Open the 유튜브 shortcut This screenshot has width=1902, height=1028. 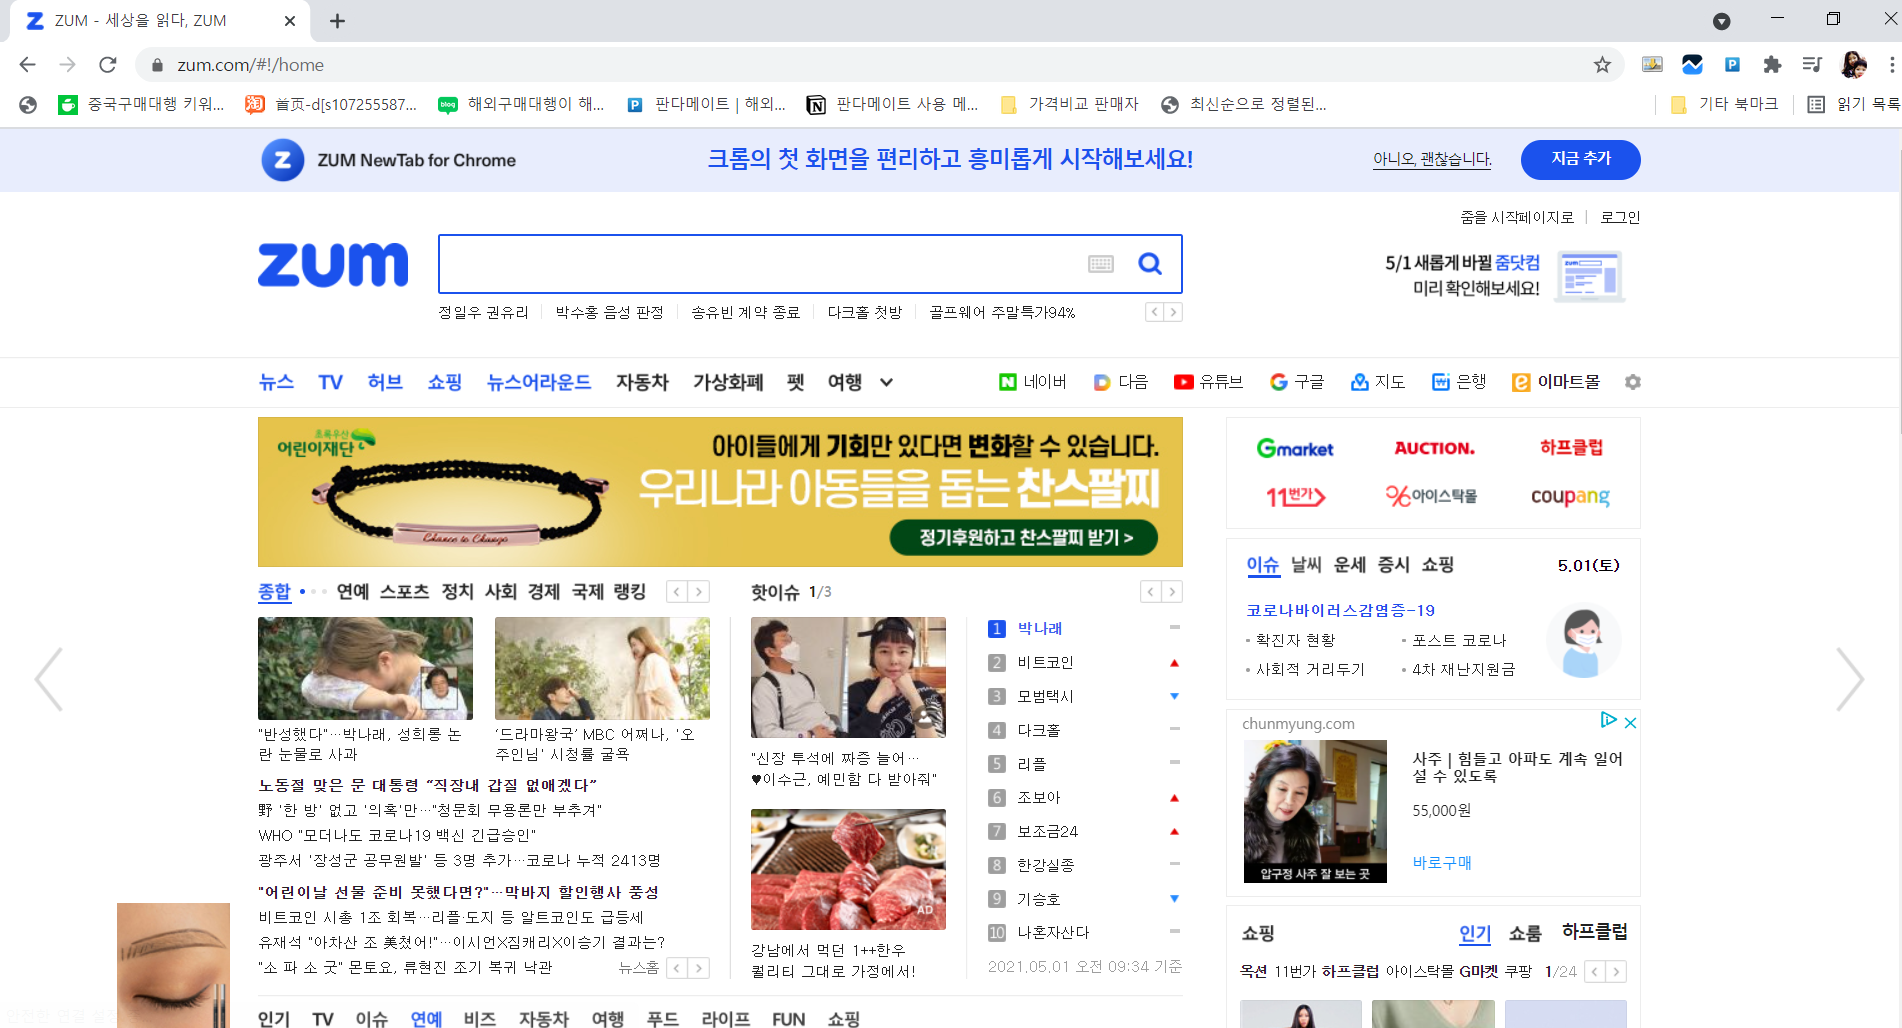[1208, 382]
